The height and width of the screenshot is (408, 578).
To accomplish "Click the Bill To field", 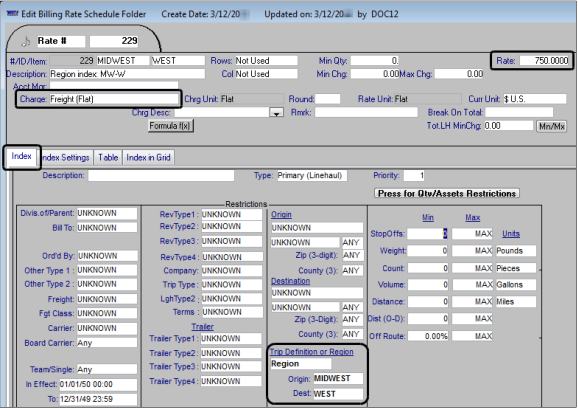I will [107, 228].
